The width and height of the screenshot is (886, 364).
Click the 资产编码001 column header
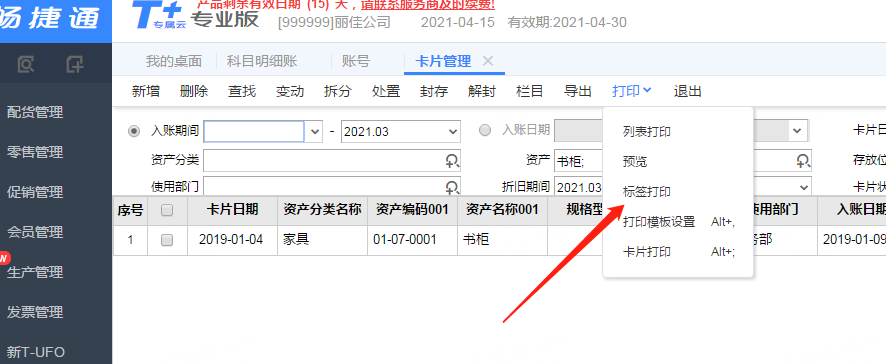pos(412,210)
